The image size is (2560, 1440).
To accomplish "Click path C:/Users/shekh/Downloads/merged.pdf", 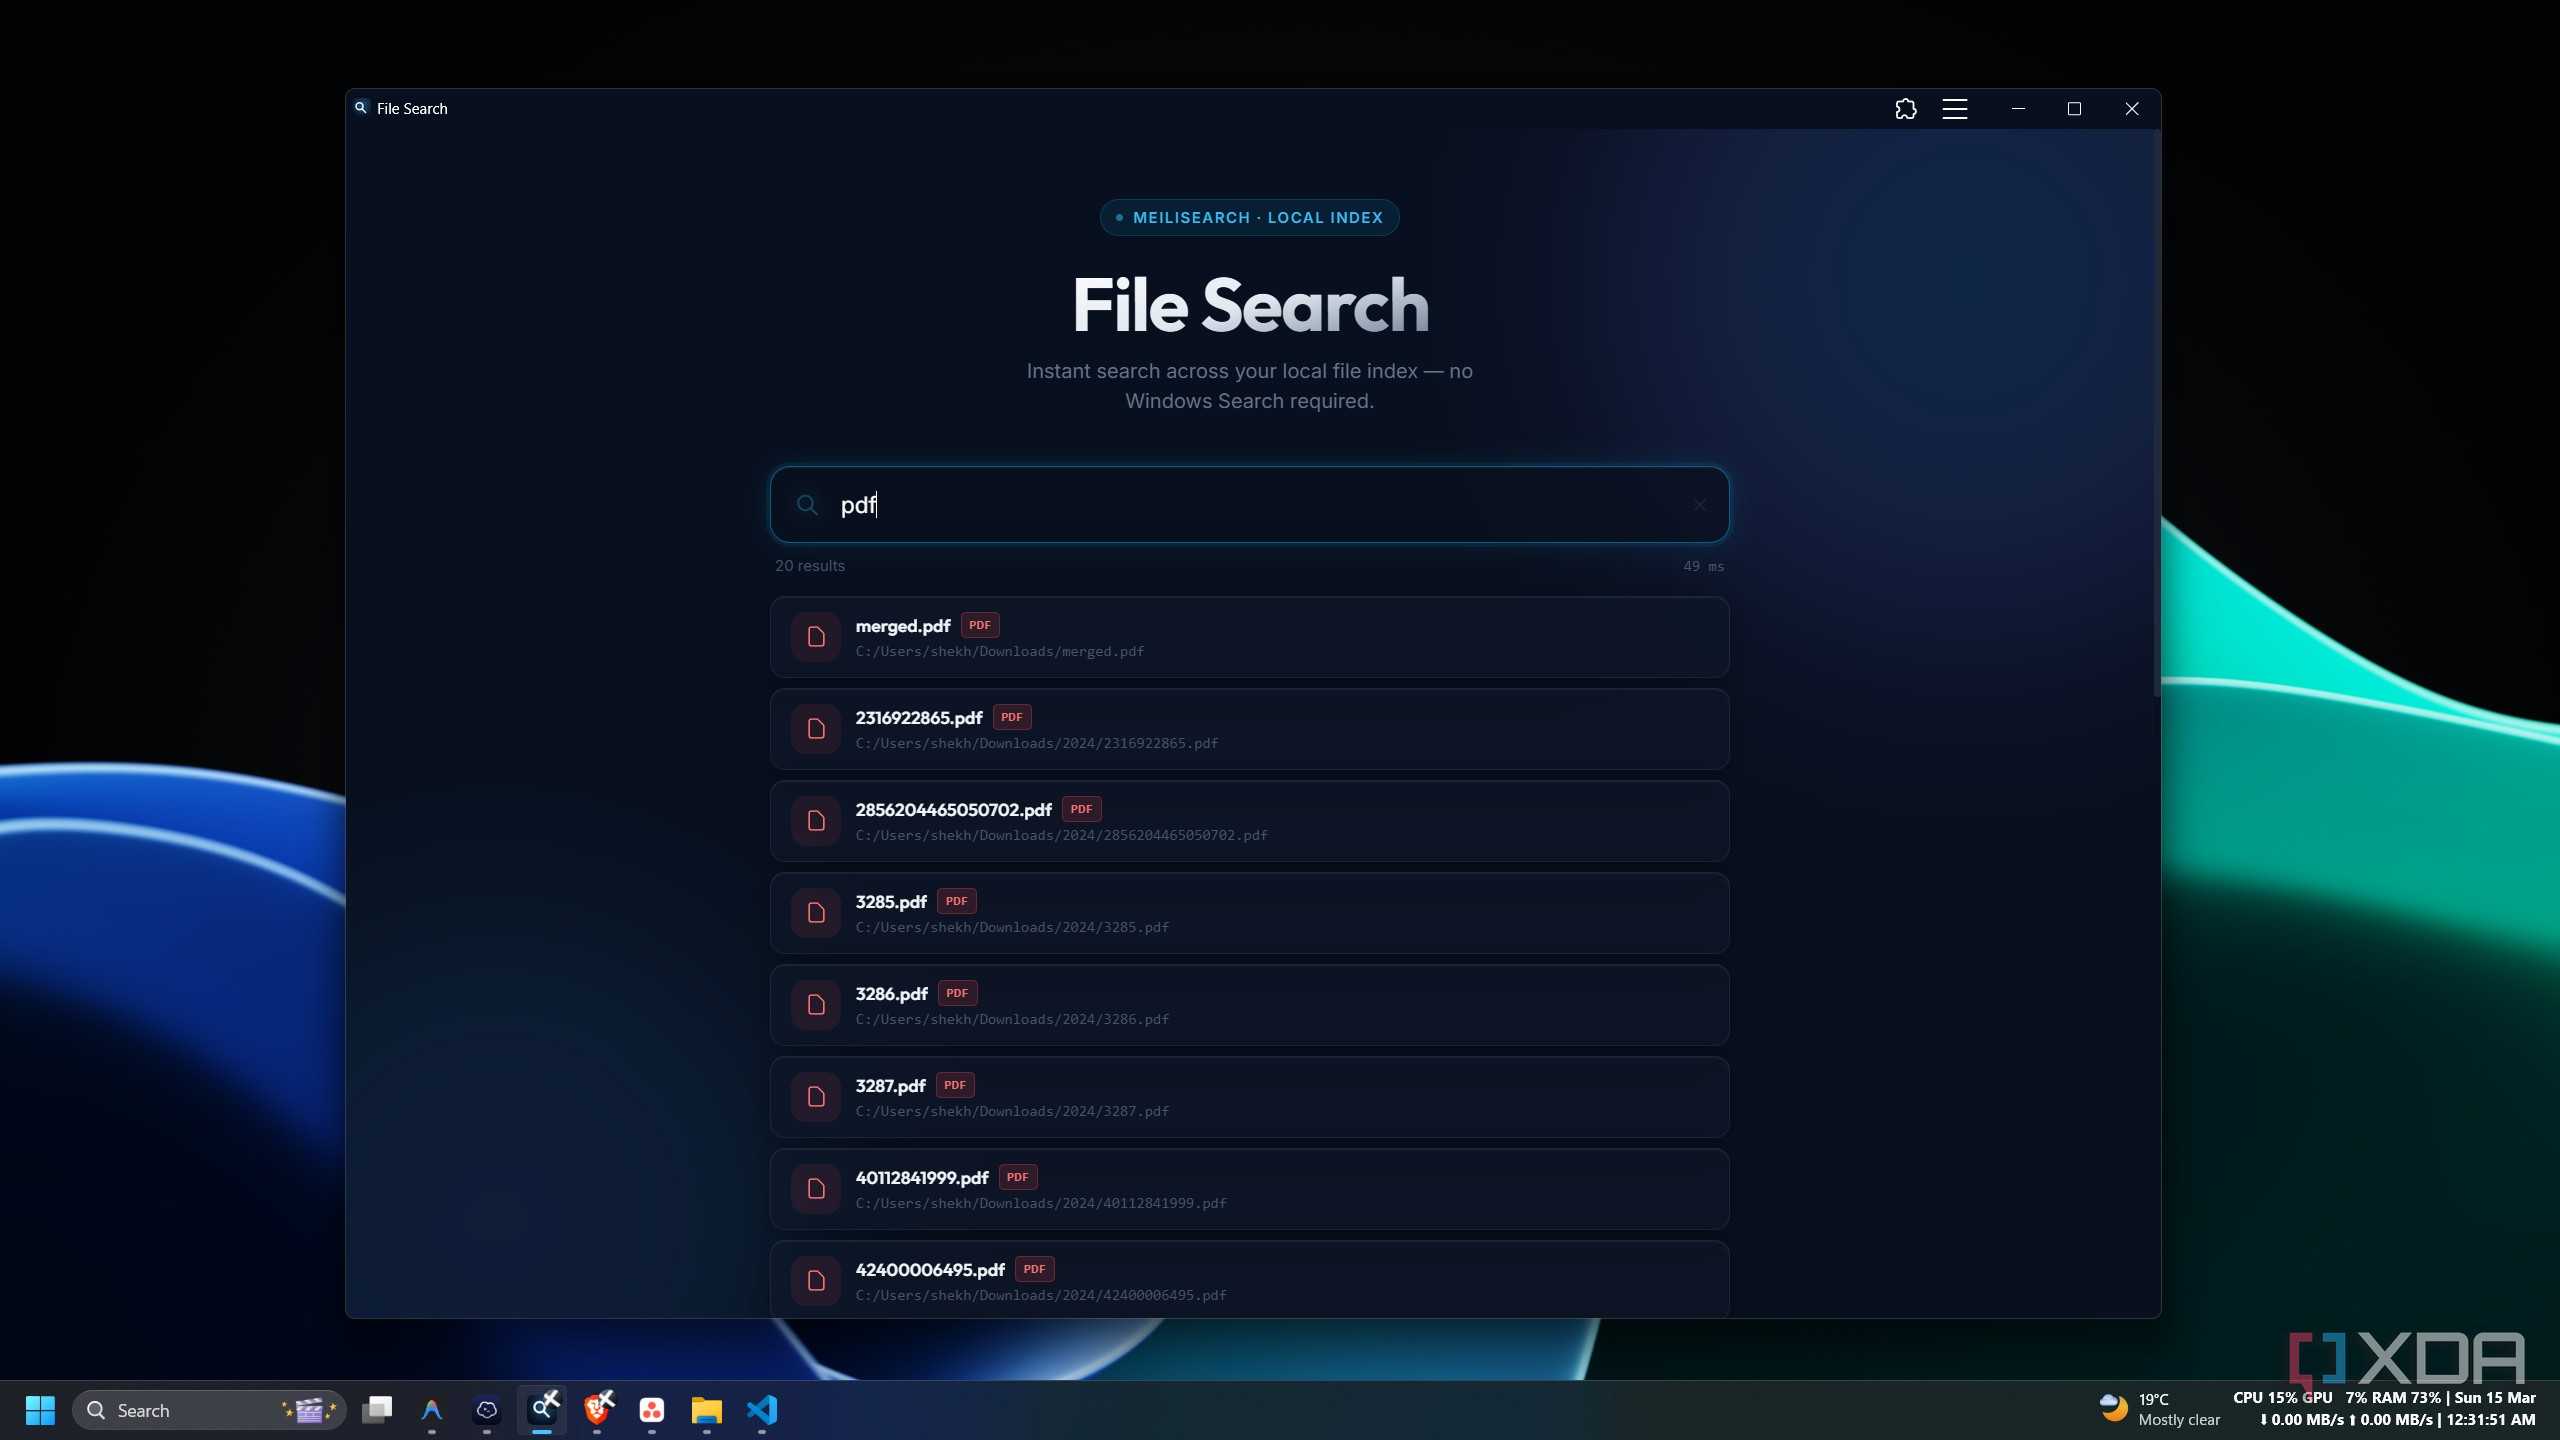I will point(1000,652).
